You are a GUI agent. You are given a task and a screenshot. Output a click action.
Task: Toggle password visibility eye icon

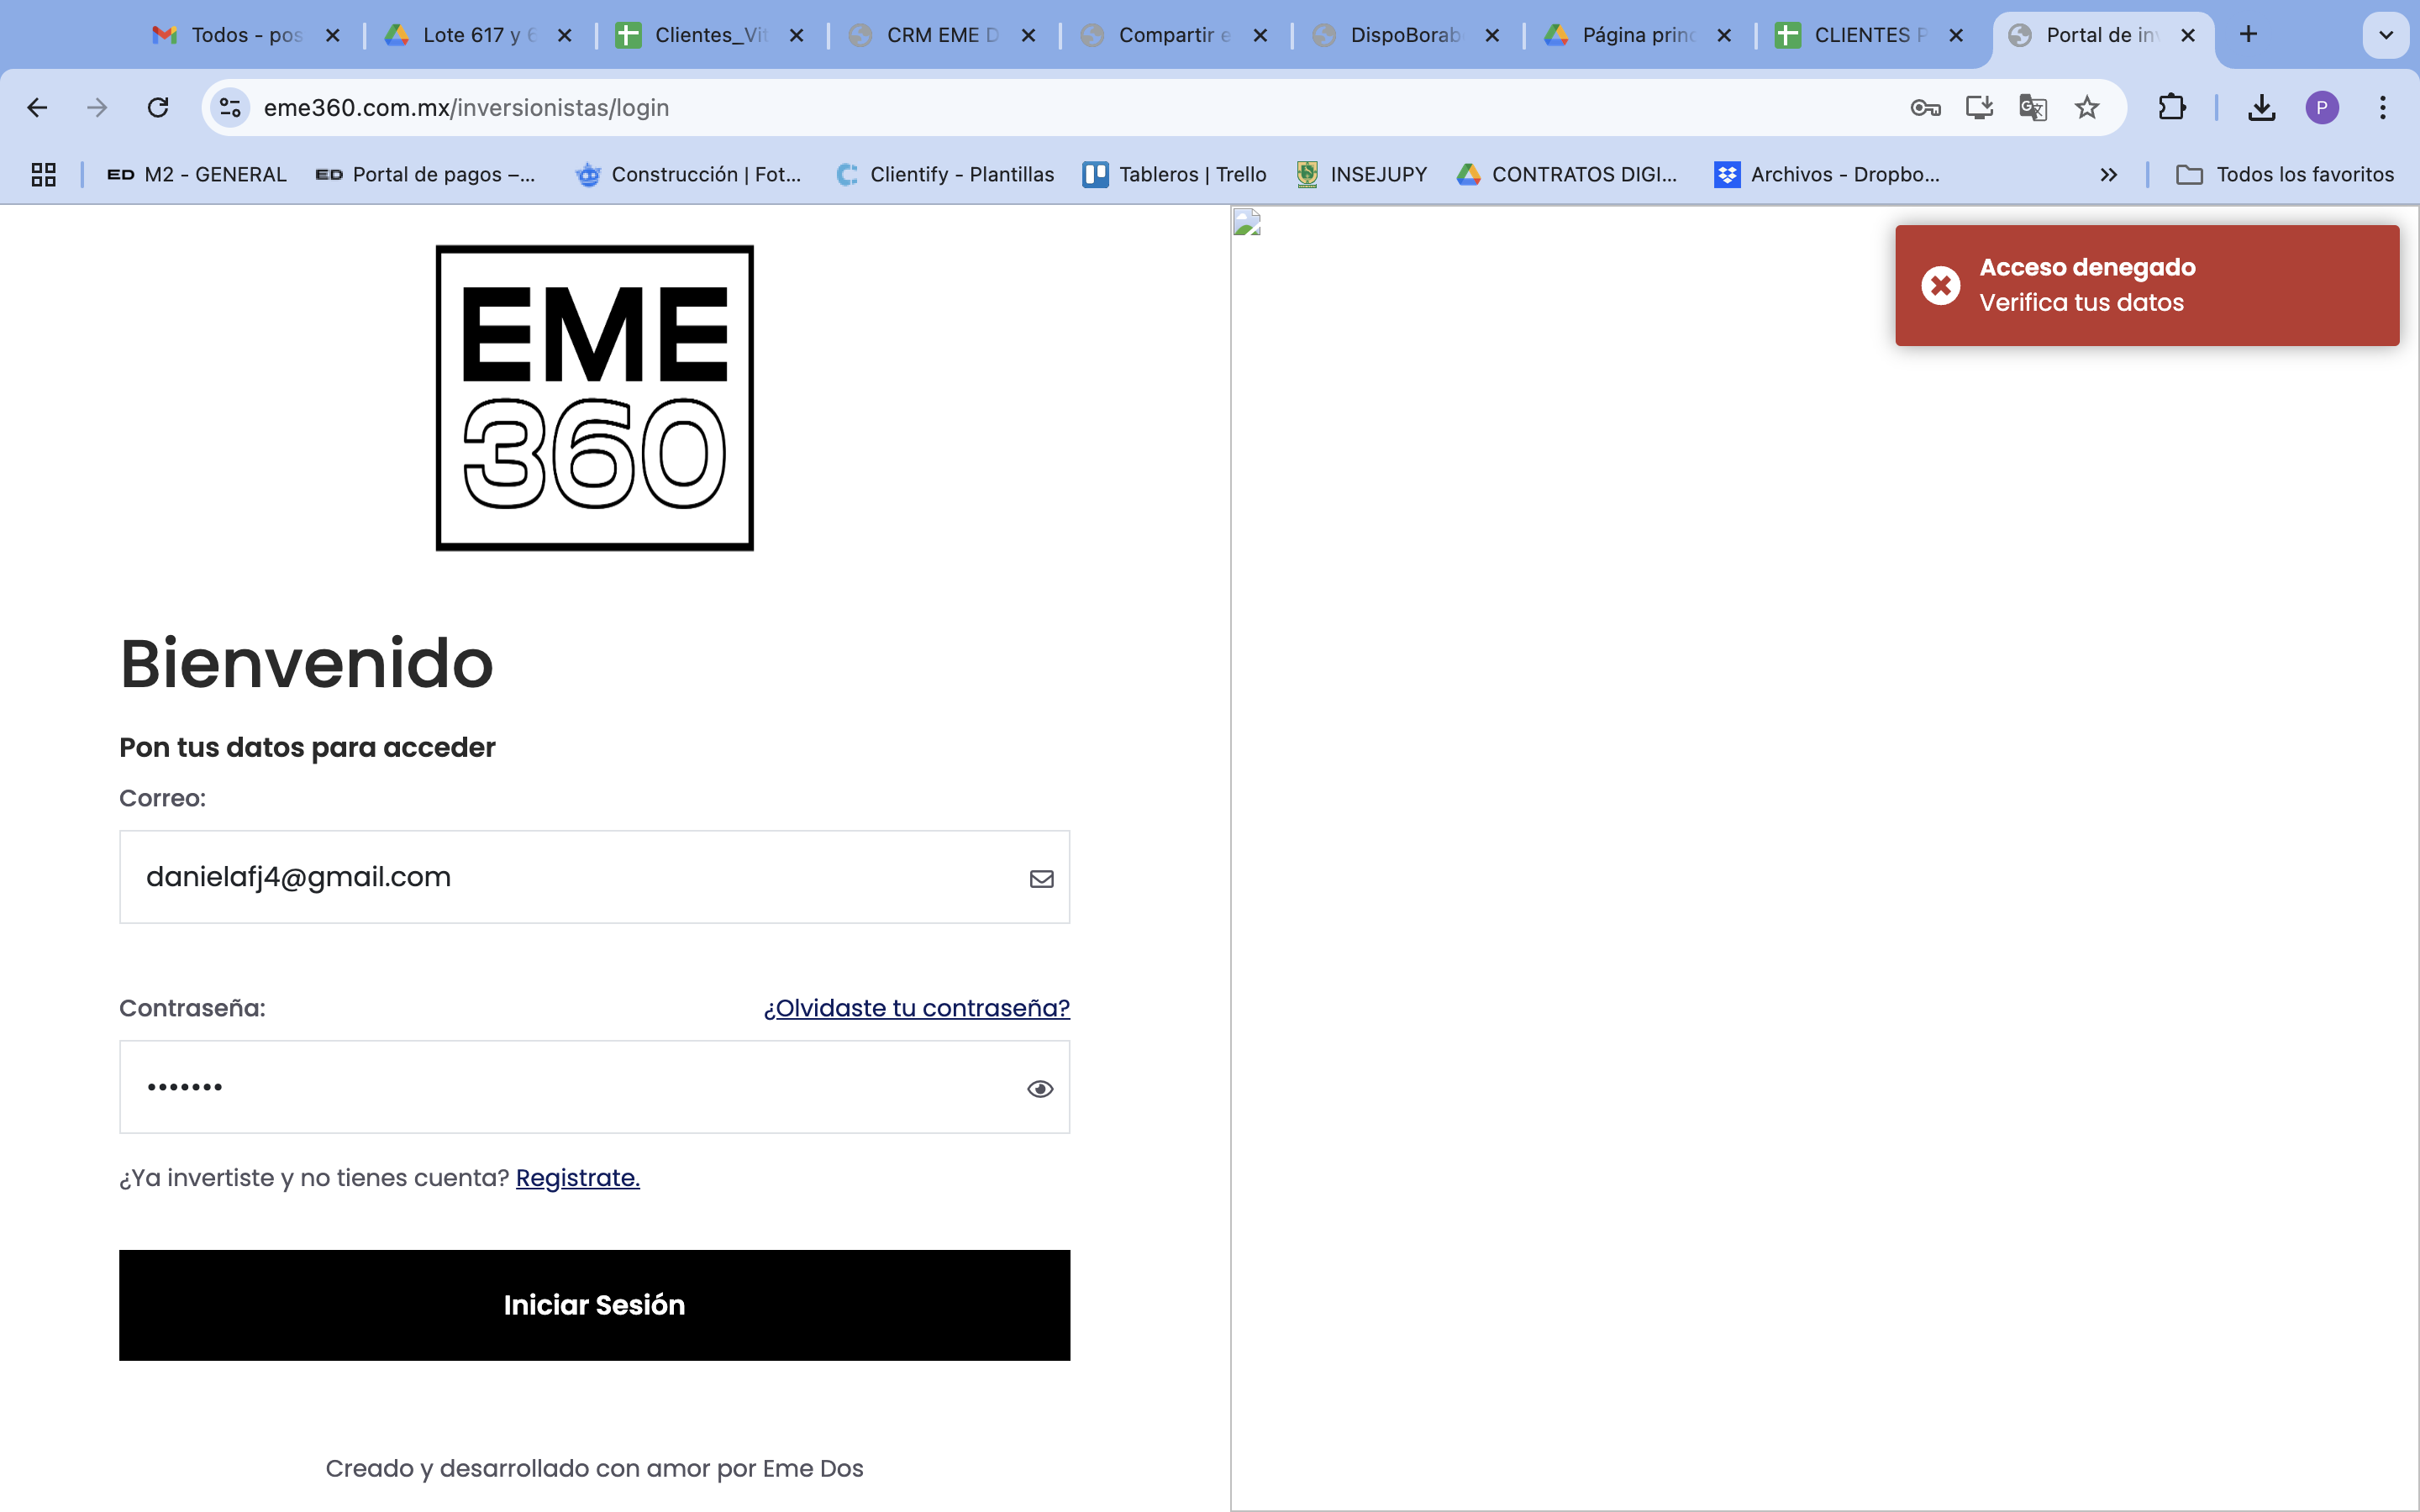point(1040,1088)
